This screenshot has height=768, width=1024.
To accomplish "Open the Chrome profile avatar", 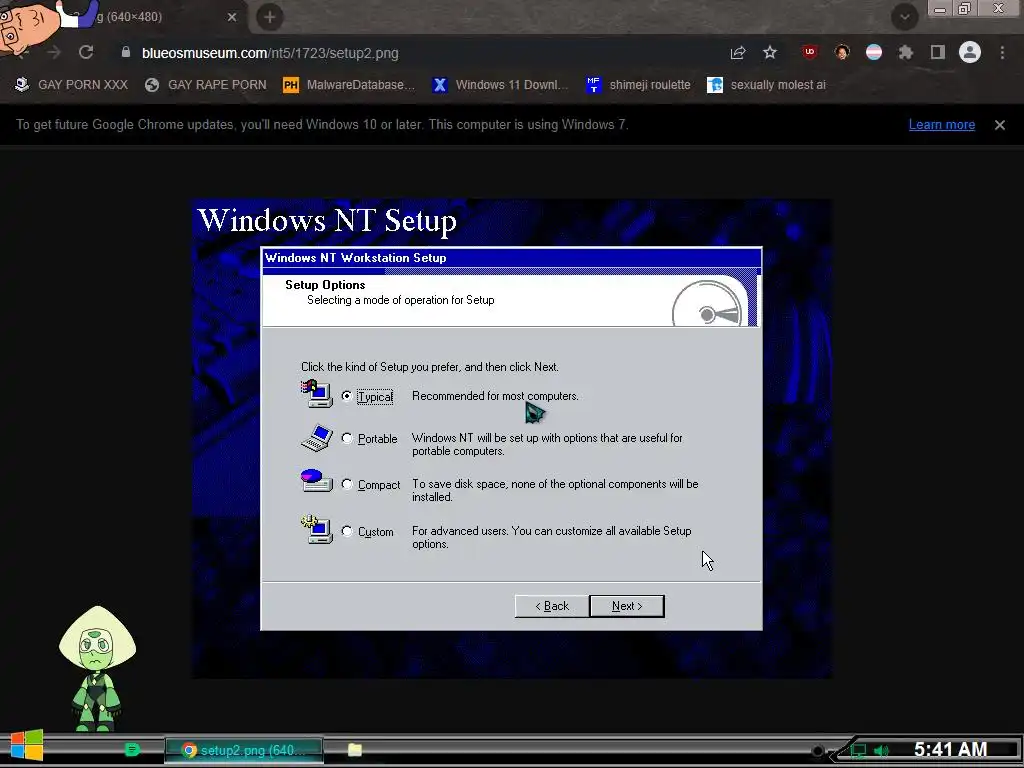I will (x=970, y=52).
